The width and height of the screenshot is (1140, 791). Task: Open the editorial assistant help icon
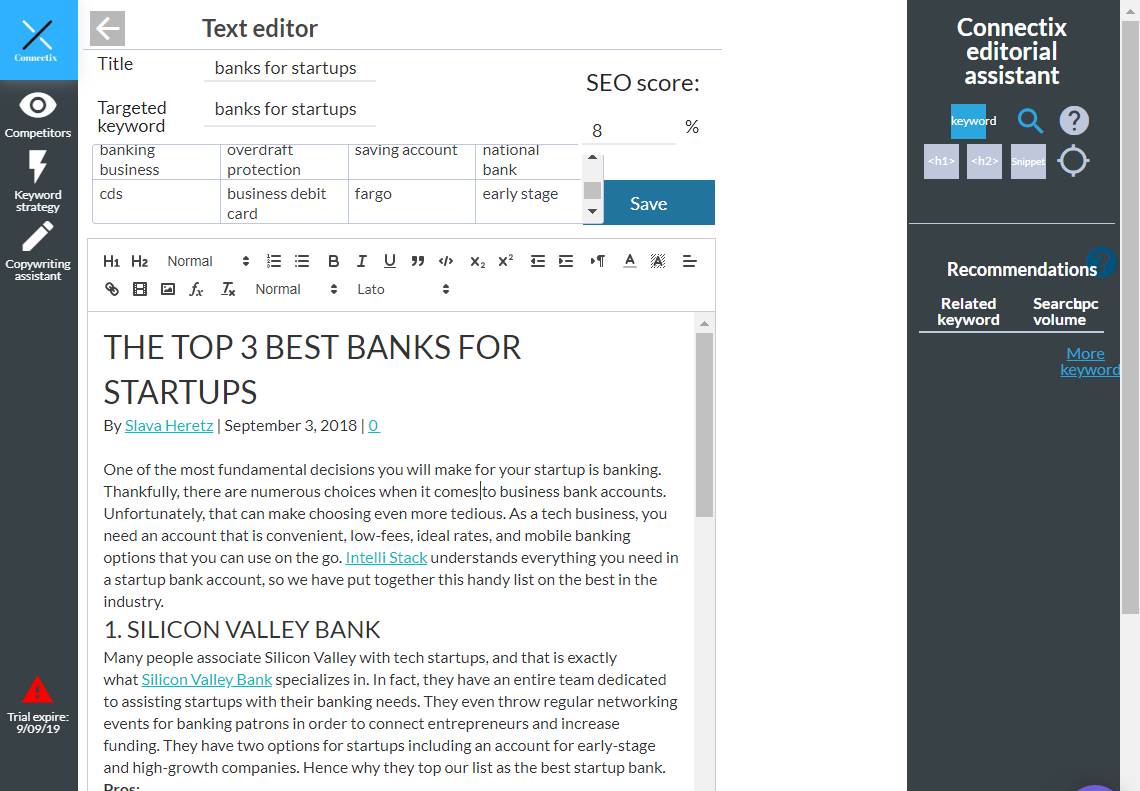pyautogui.click(x=1074, y=121)
